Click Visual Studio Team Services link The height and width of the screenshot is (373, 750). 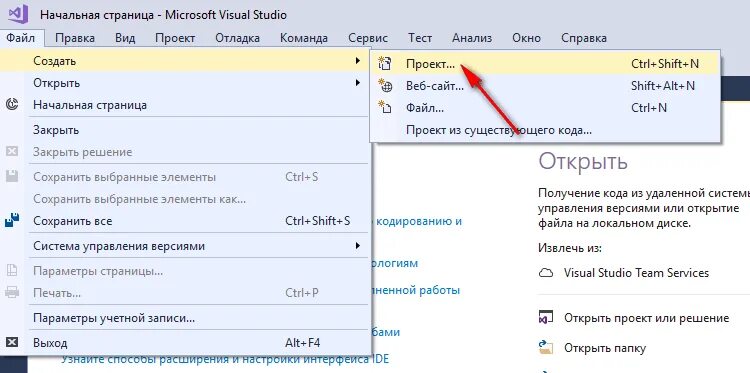tap(636, 273)
